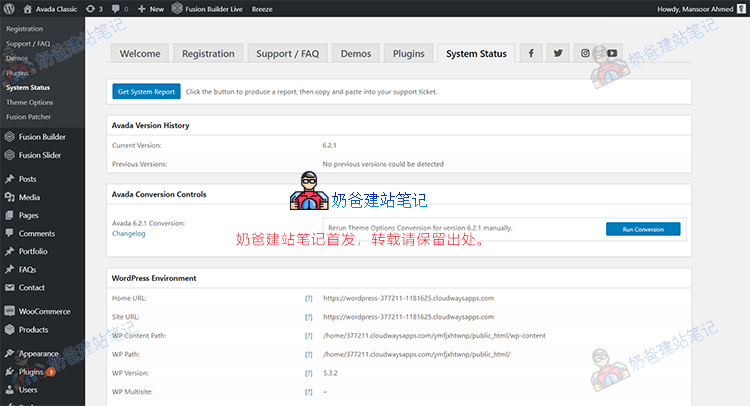Open the Instagram social tab icon
Image resolution: width=750 pixels, height=406 pixels.
pos(585,53)
